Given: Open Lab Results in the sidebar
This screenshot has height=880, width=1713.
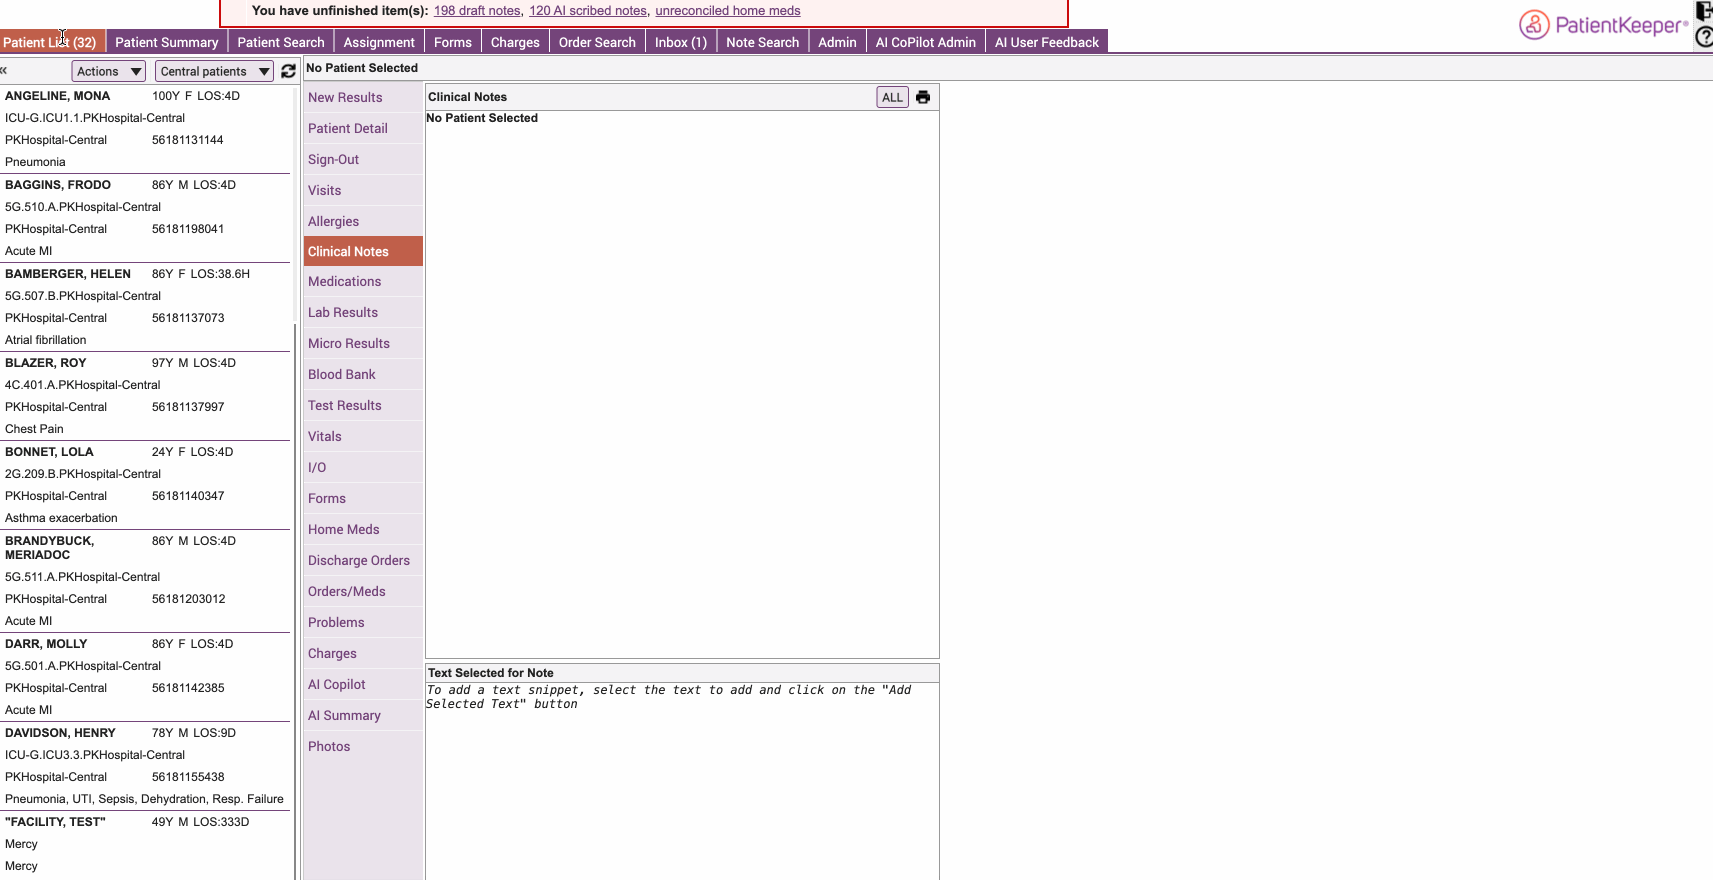Looking at the screenshot, I should (343, 312).
